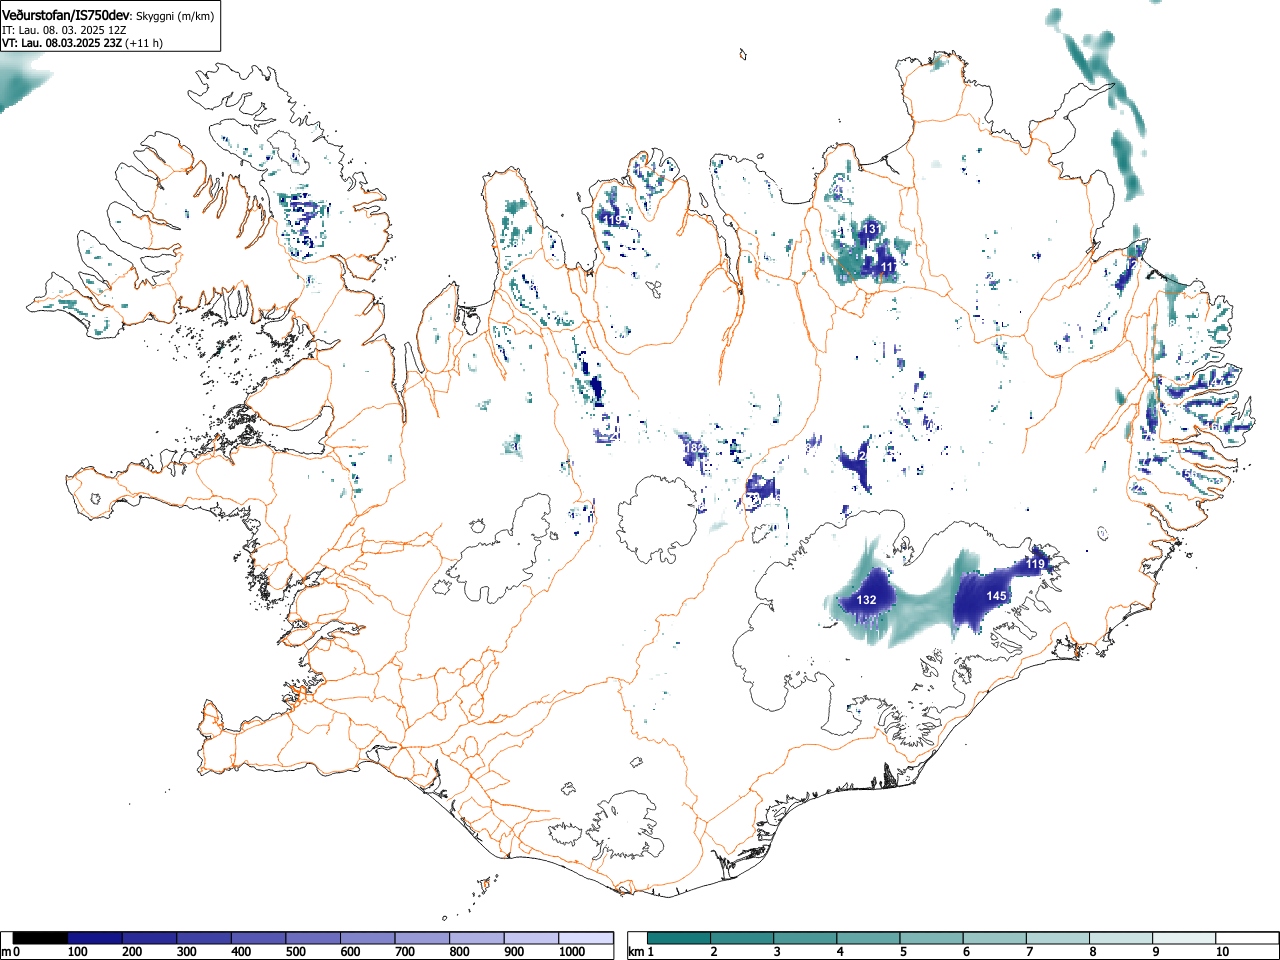The width and height of the screenshot is (1280, 960).
Task: Click the 131 visibility value on the map
Action: pyautogui.click(x=872, y=229)
